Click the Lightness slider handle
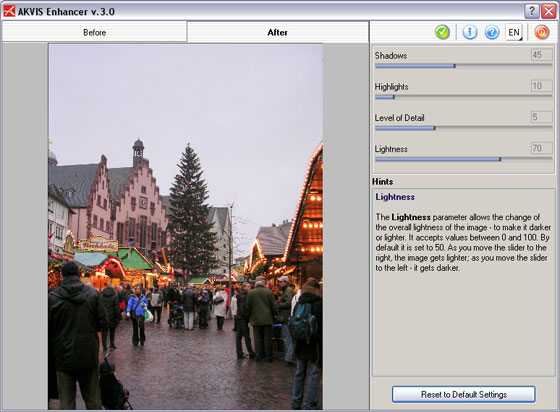Screen dimensions: 560x412 [500, 159]
